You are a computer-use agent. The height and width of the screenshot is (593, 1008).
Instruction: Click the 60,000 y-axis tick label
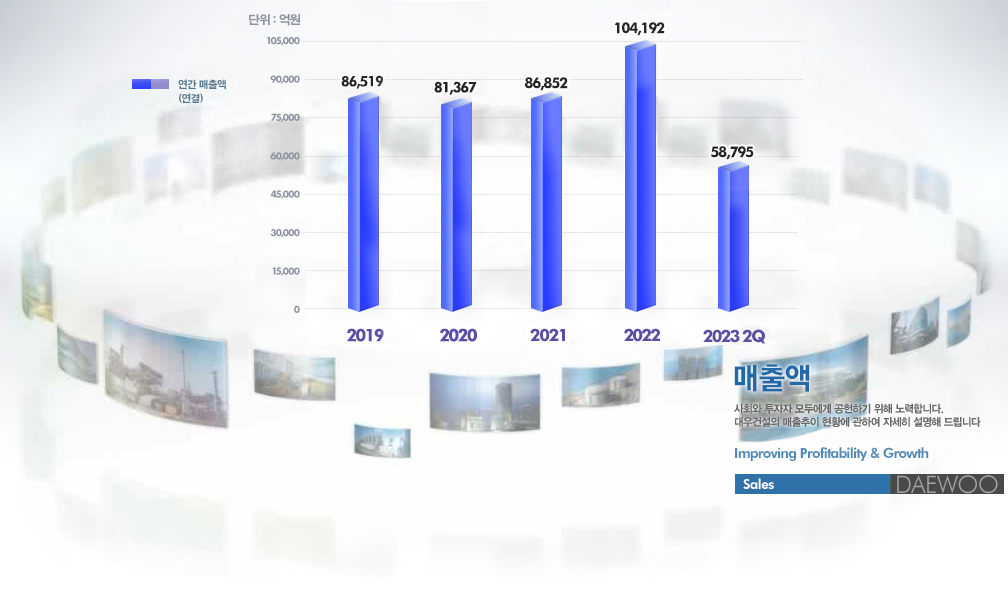(x=285, y=156)
